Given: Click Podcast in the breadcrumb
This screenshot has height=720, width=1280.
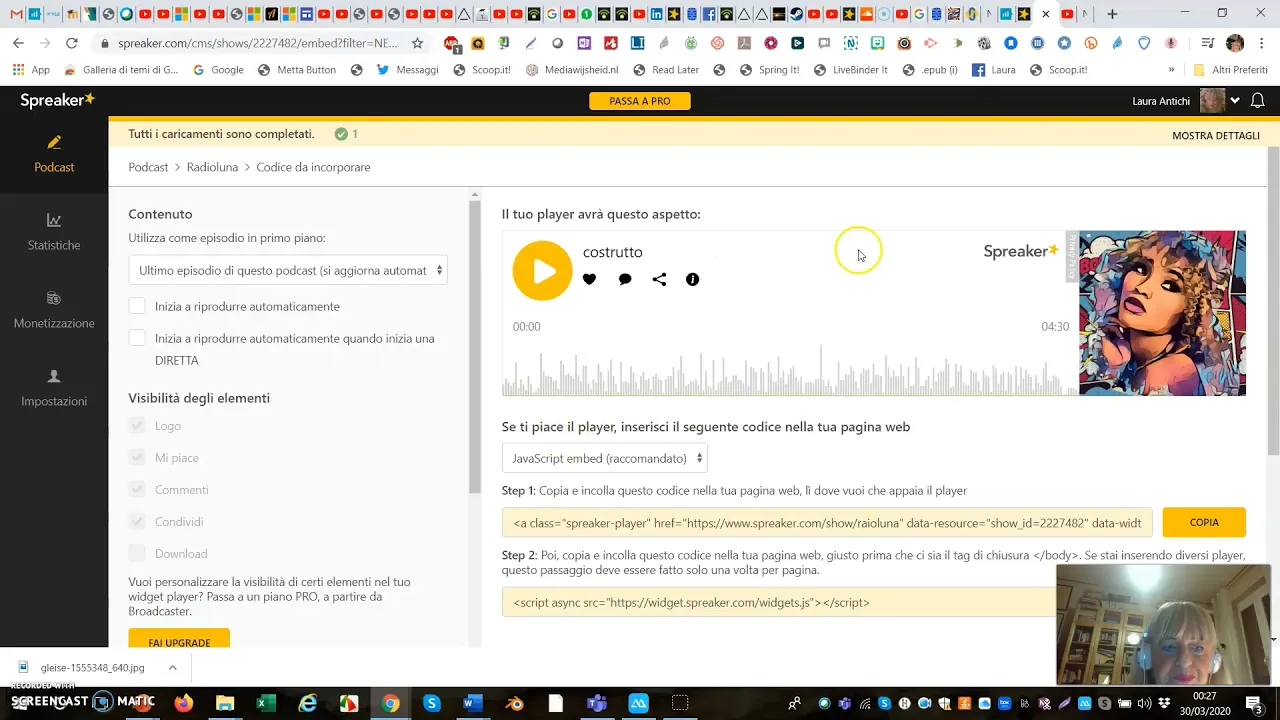Looking at the screenshot, I should [148, 167].
